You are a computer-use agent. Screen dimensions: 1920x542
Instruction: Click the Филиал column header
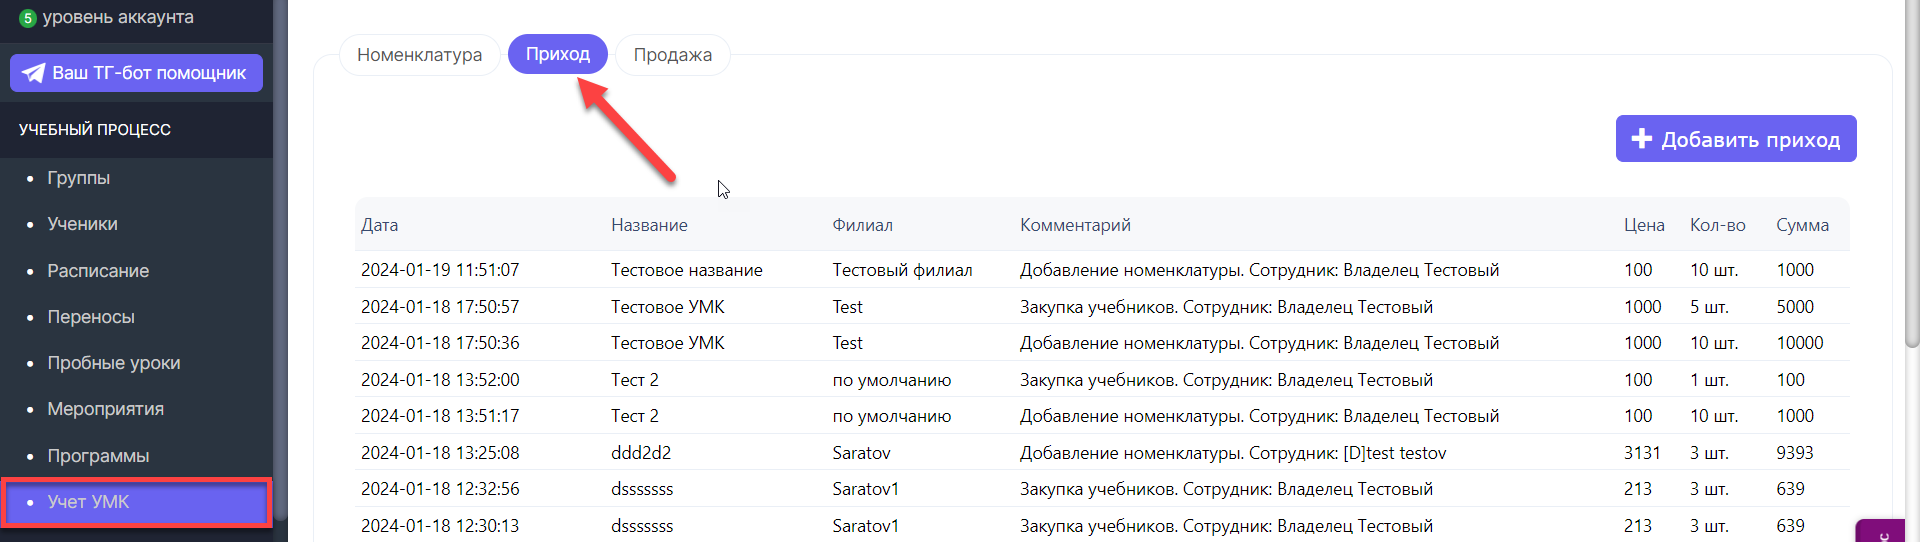862,225
